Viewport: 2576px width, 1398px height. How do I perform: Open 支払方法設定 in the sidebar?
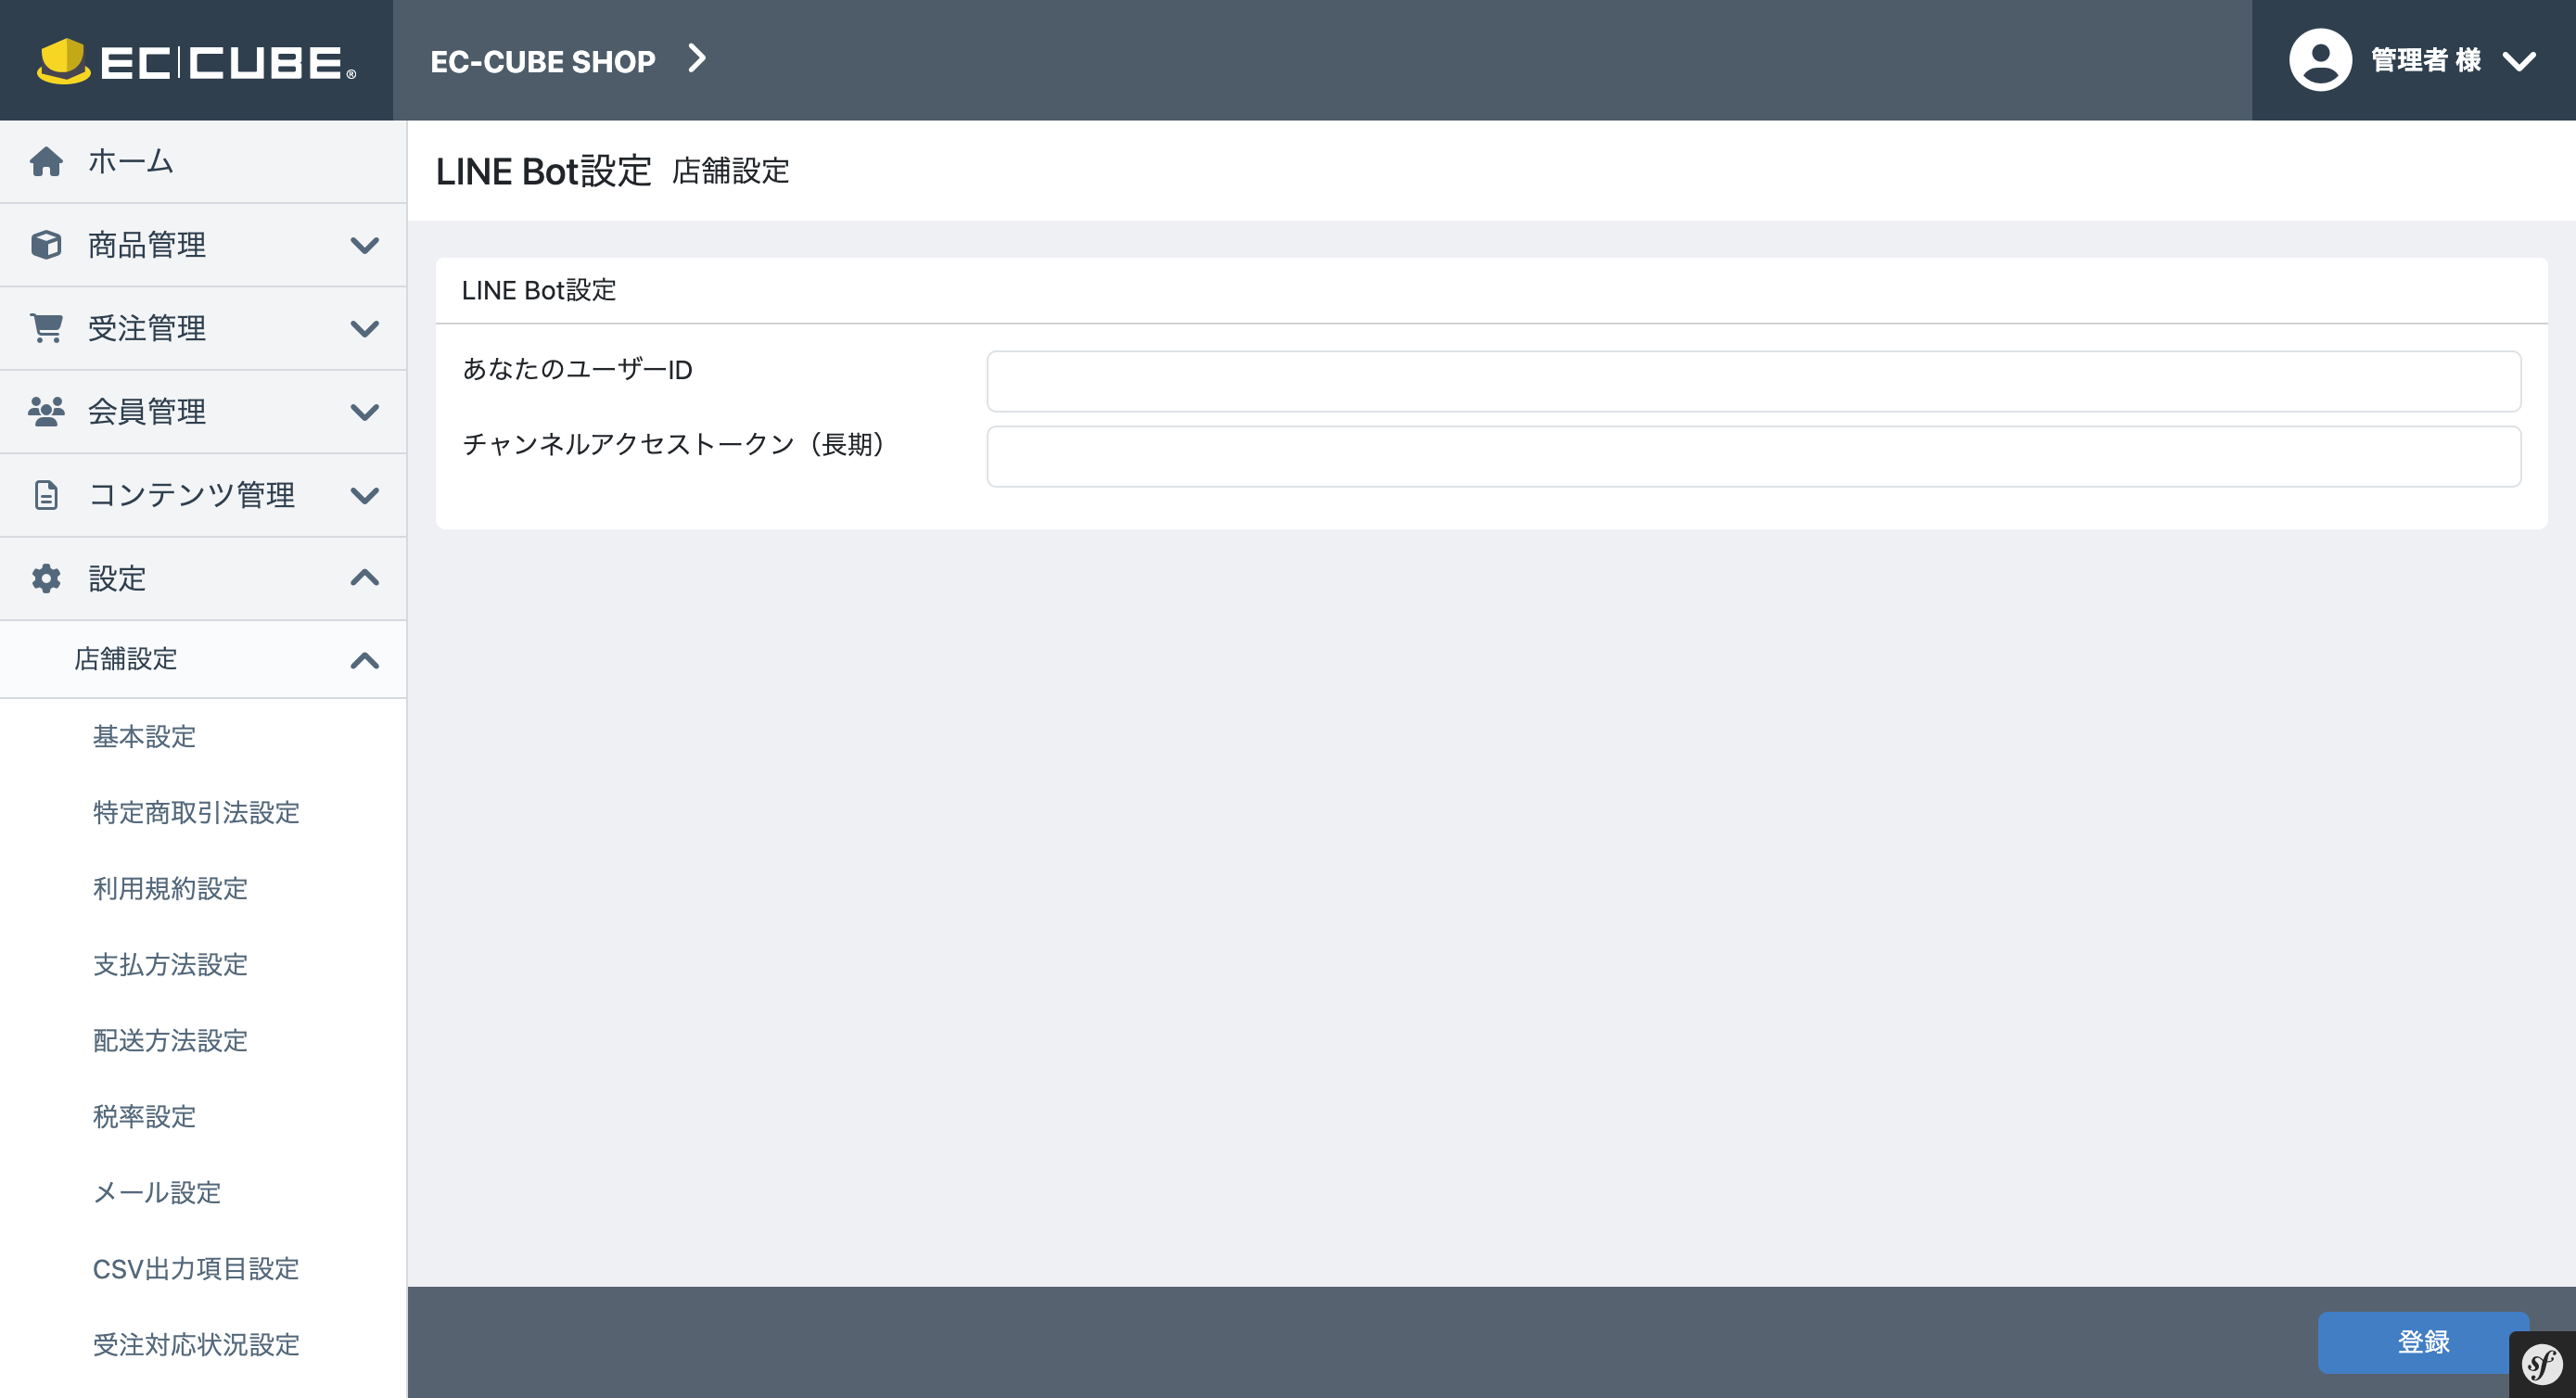click(x=170, y=965)
